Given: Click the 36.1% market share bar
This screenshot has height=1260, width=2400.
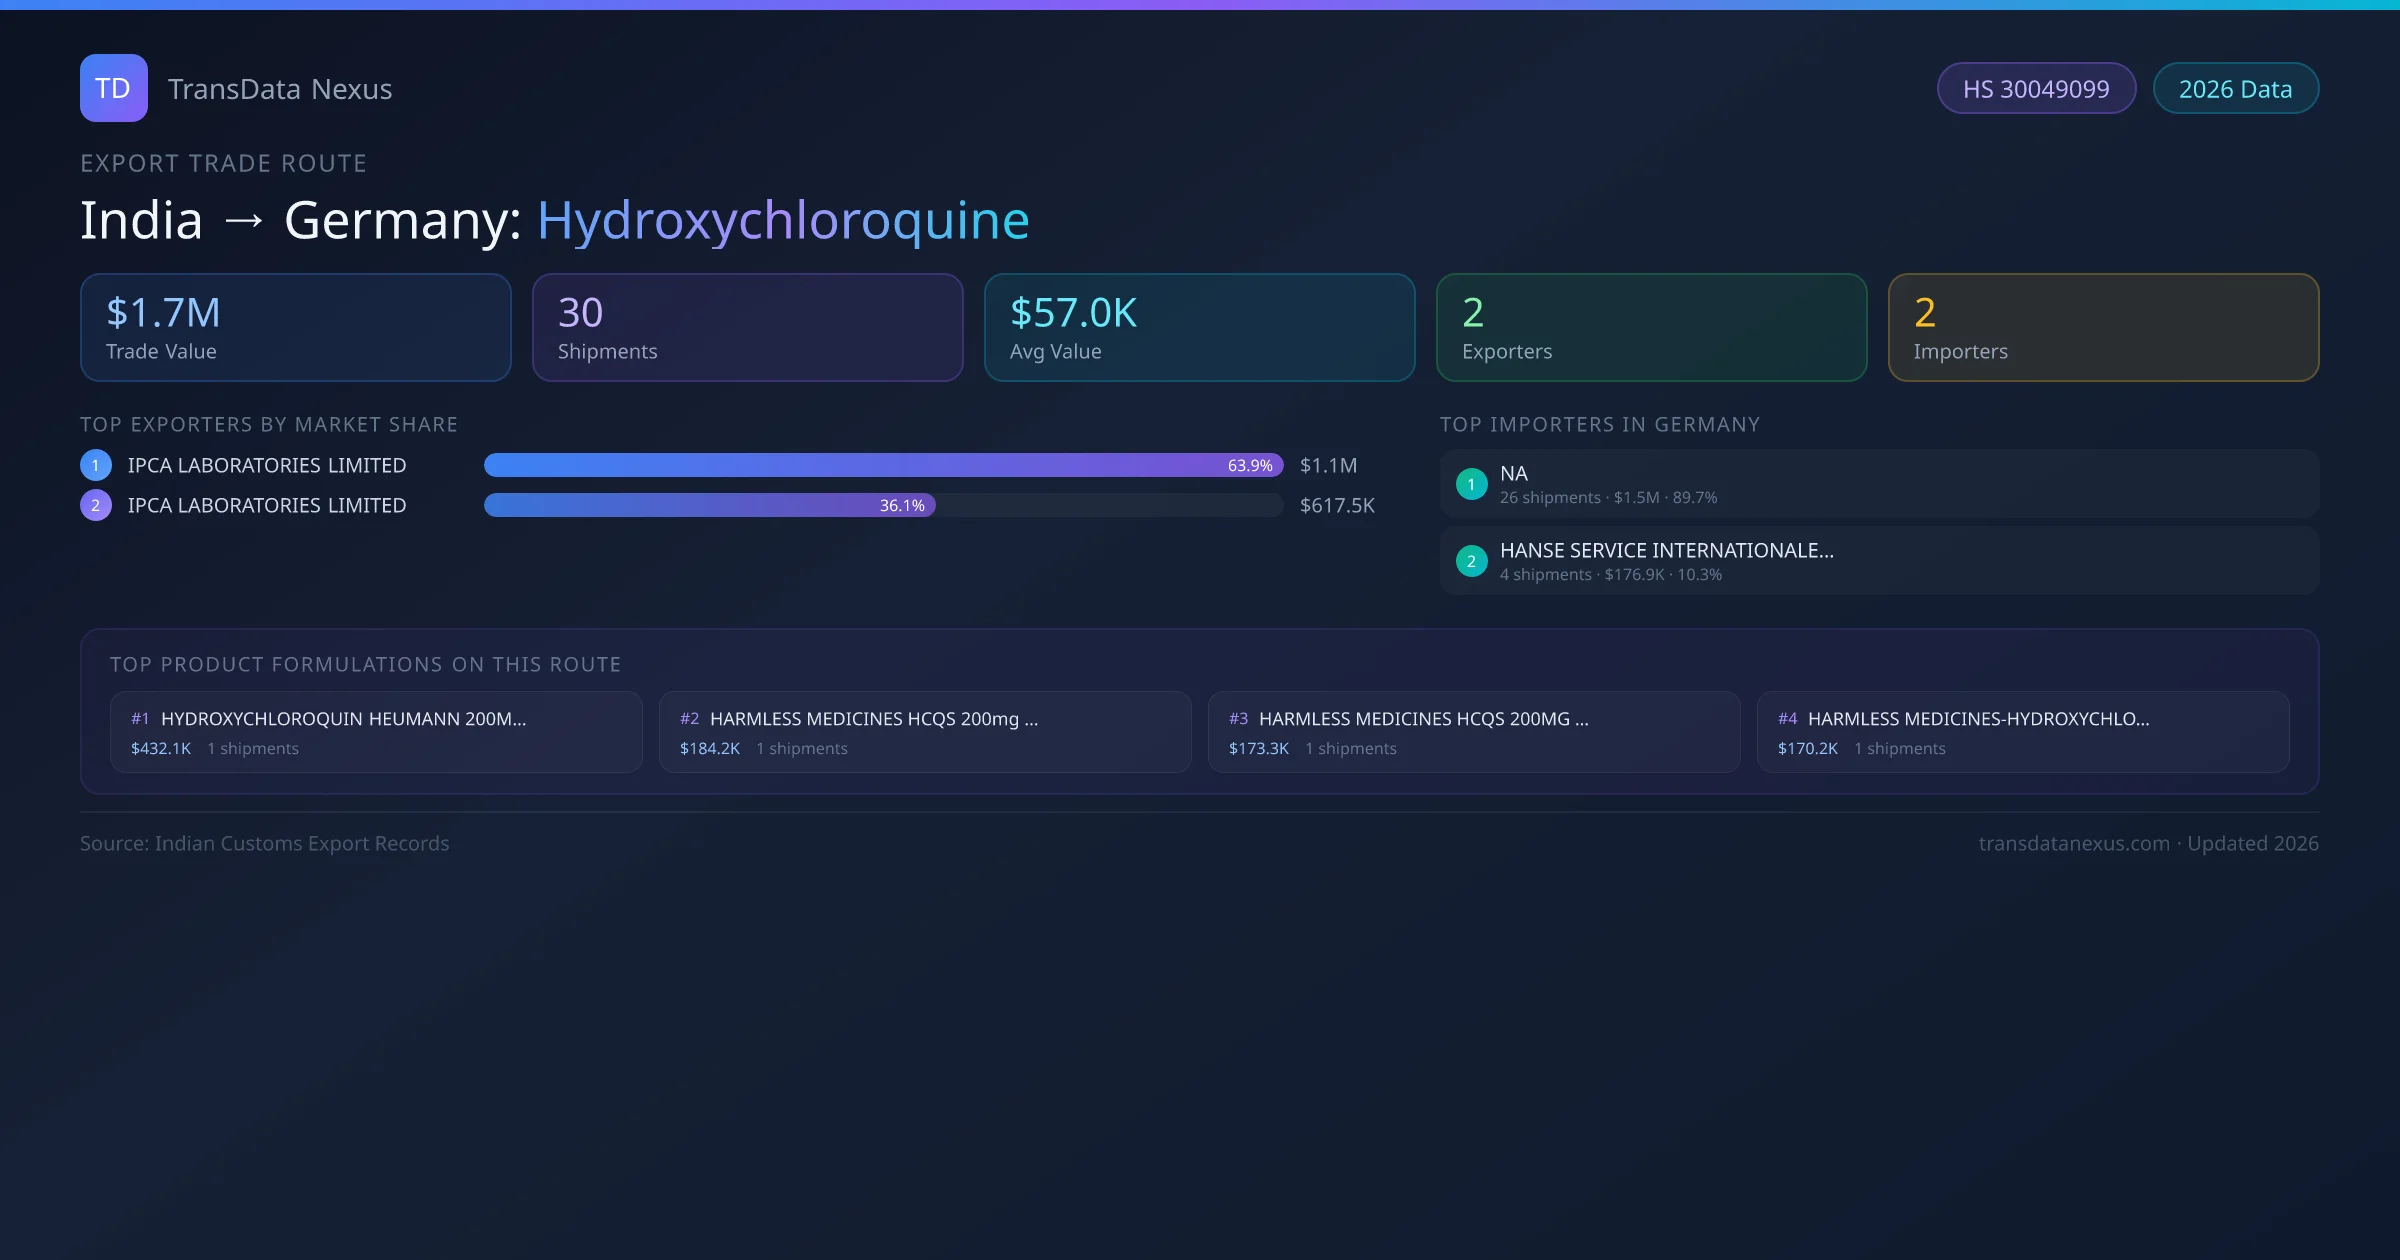Looking at the screenshot, I should point(708,505).
